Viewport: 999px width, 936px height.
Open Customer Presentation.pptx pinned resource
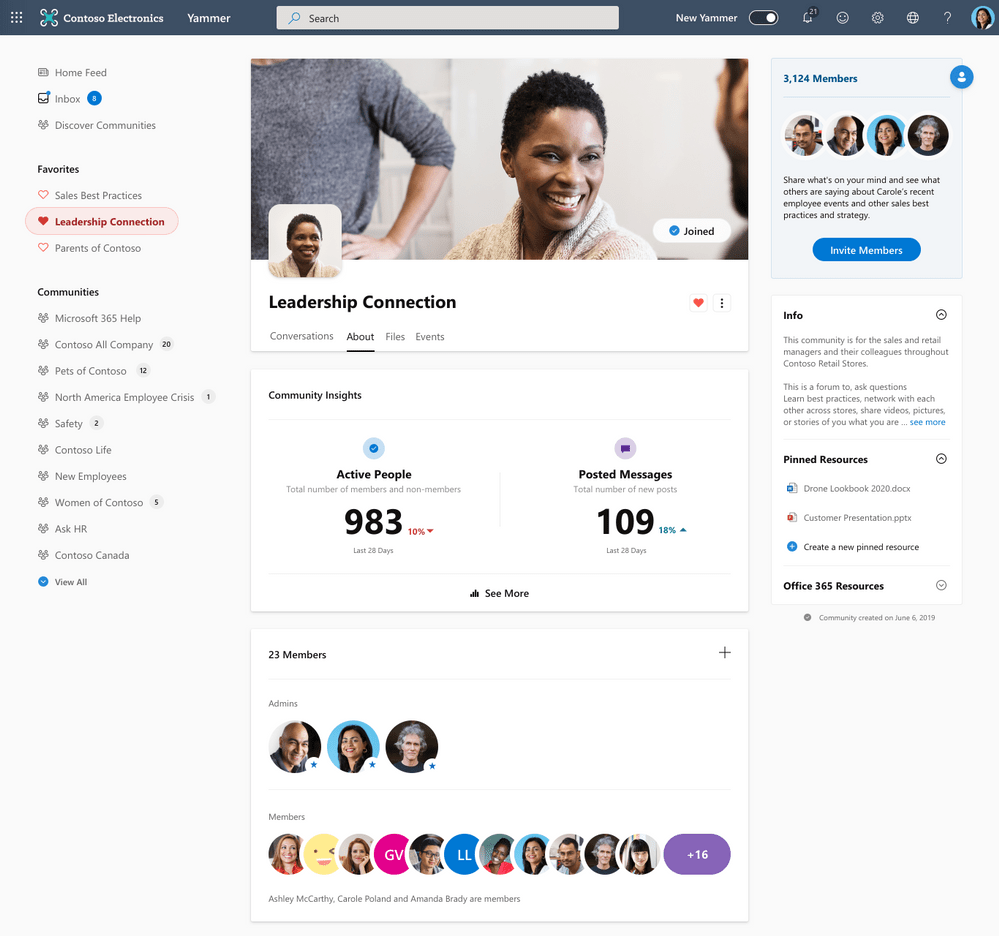[856, 517]
